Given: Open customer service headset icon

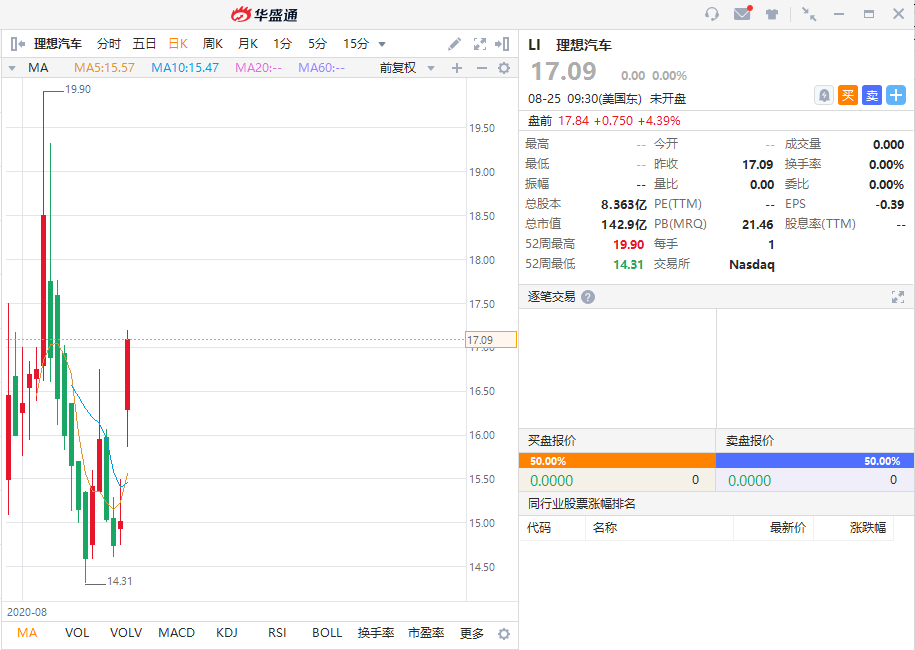Looking at the screenshot, I should pos(712,14).
